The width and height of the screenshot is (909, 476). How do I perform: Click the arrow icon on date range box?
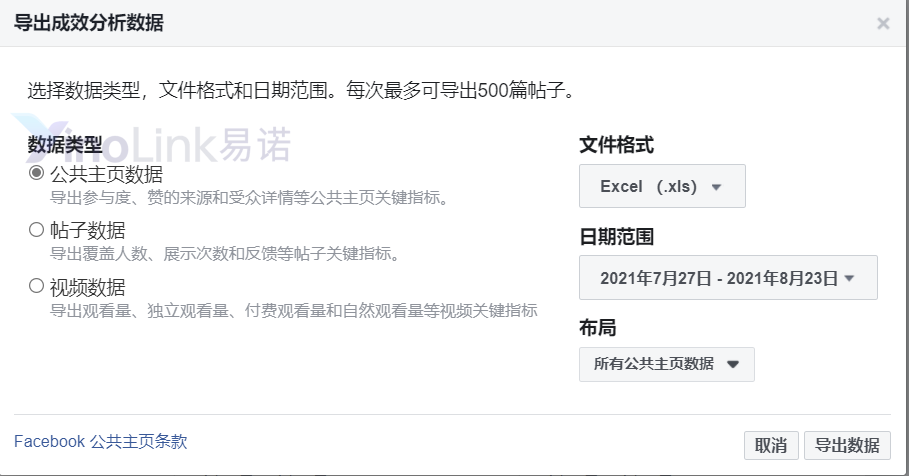pyautogui.click(x=849, y=278)
